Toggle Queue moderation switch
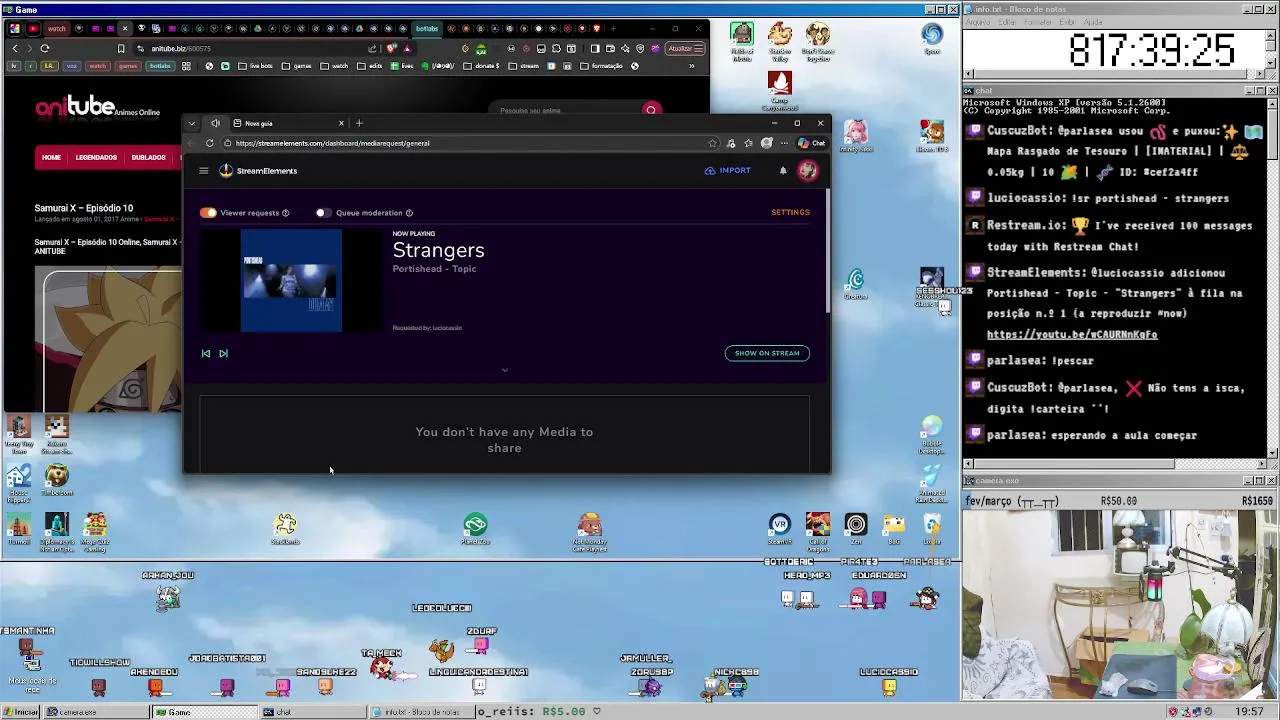This screenshot has height=720, width=1280. (322, 213)
